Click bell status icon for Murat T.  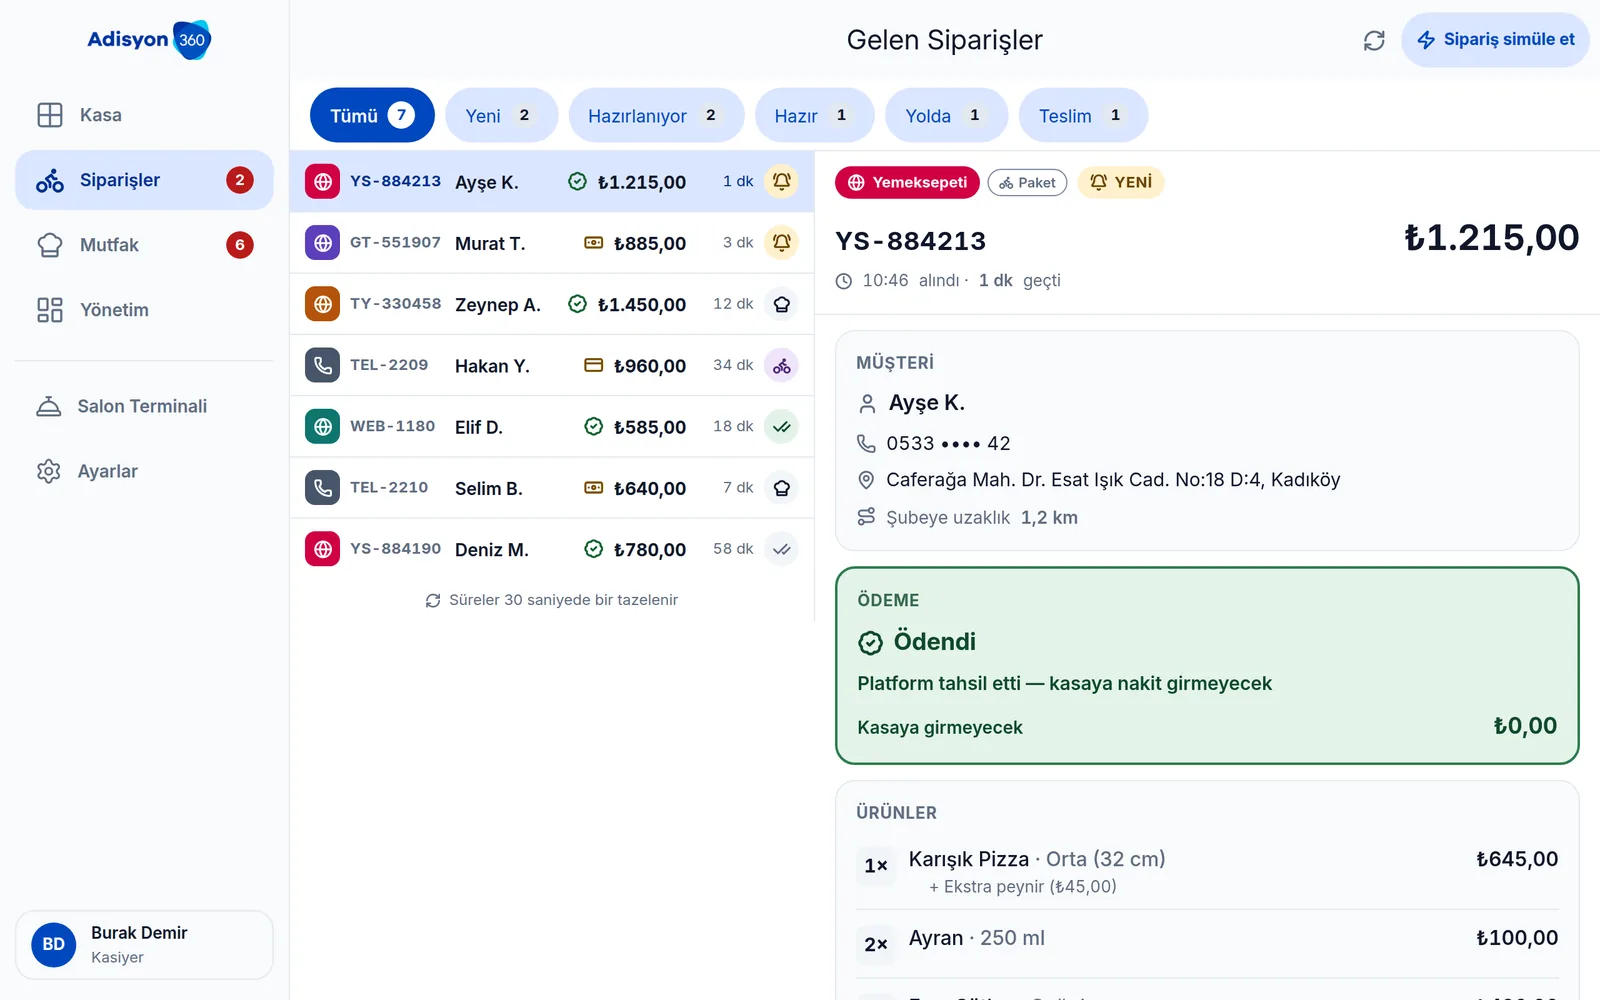pyautogui.click(x=781, y=243)
